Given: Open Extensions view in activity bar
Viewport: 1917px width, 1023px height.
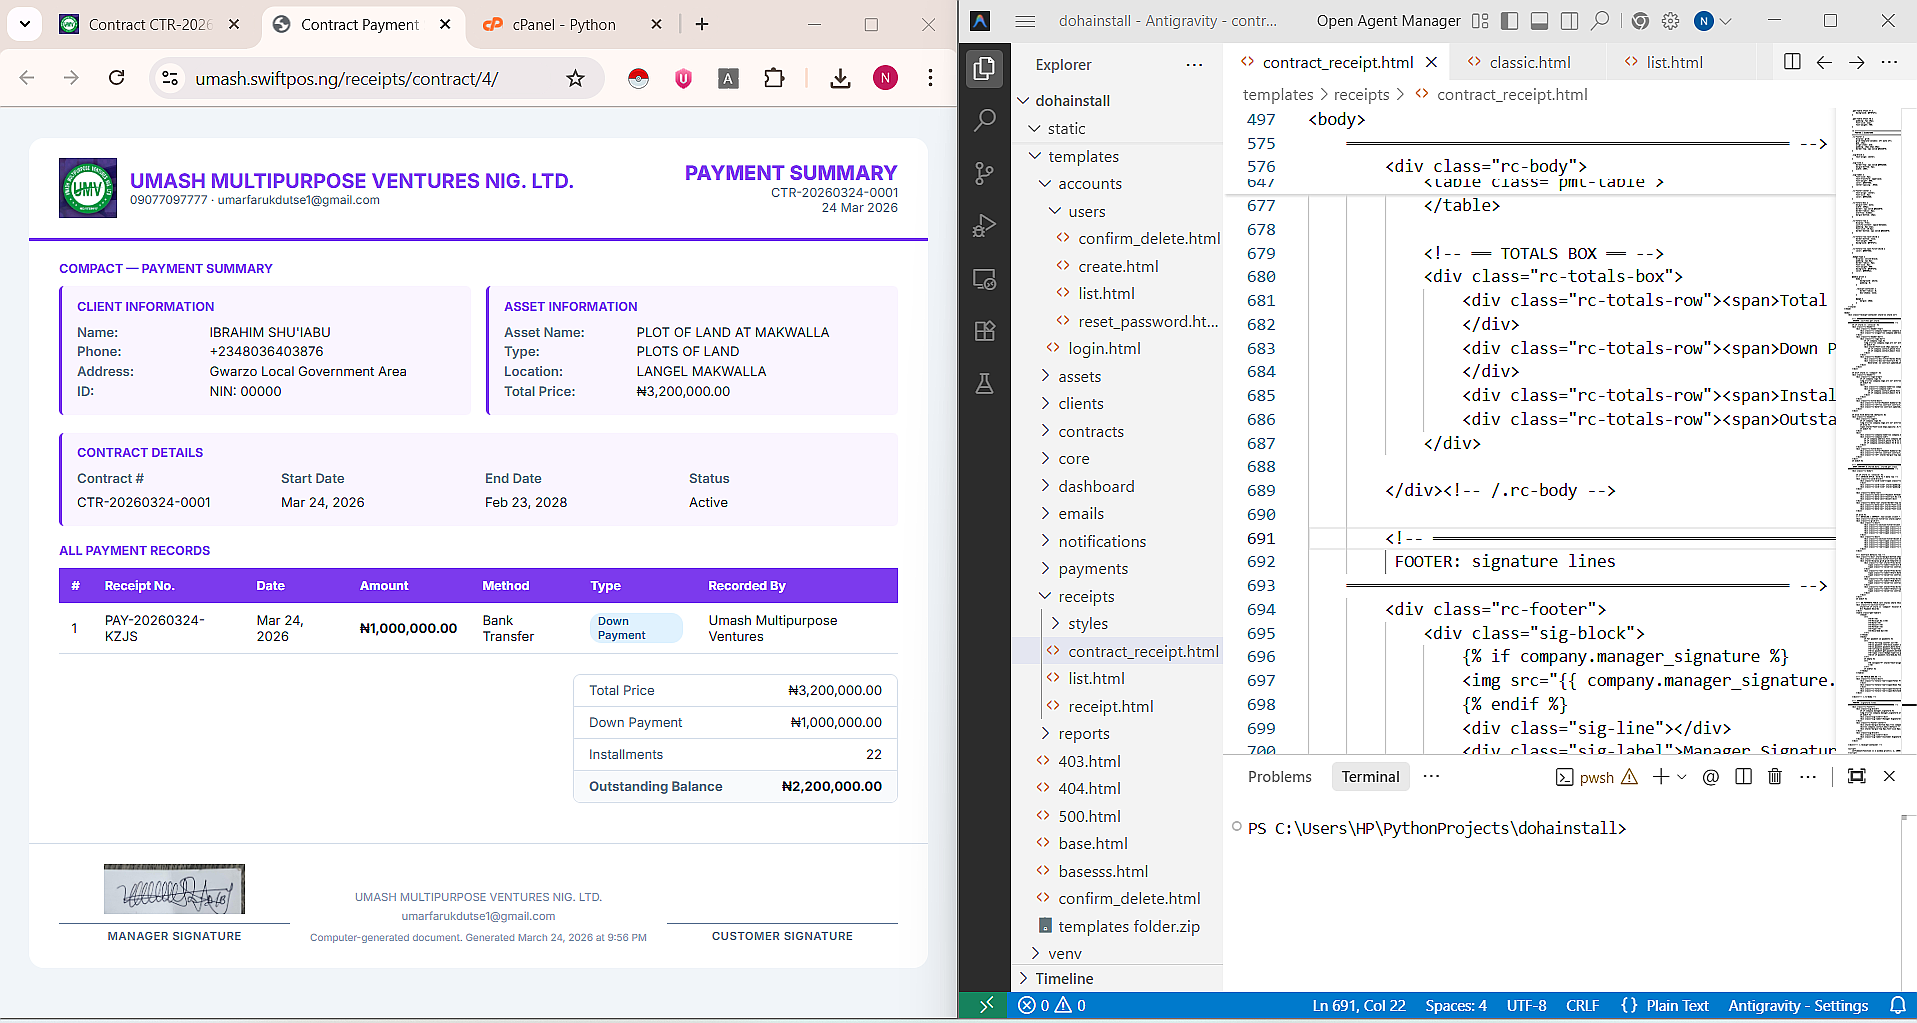Looking at the screenshot, I should click(x=985, y=331).
